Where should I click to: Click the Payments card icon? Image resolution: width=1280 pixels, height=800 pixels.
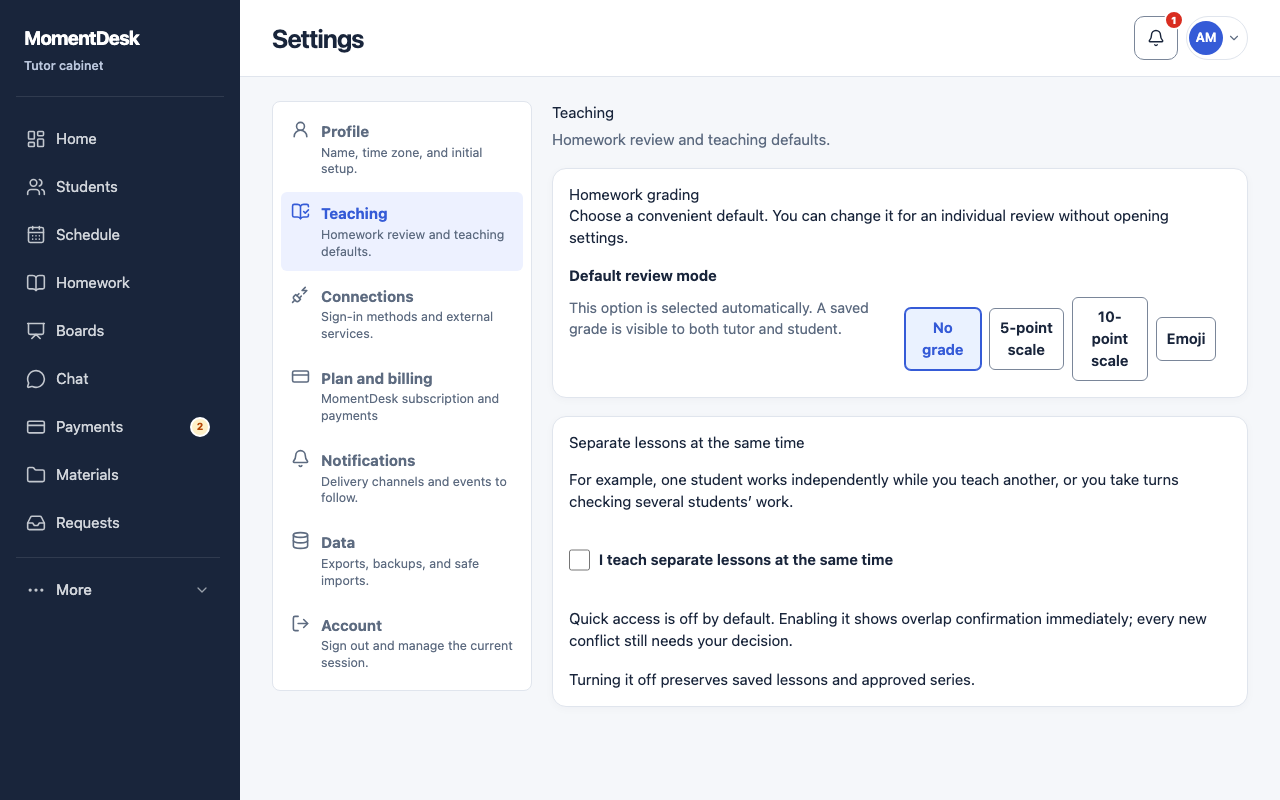point(36,427)
